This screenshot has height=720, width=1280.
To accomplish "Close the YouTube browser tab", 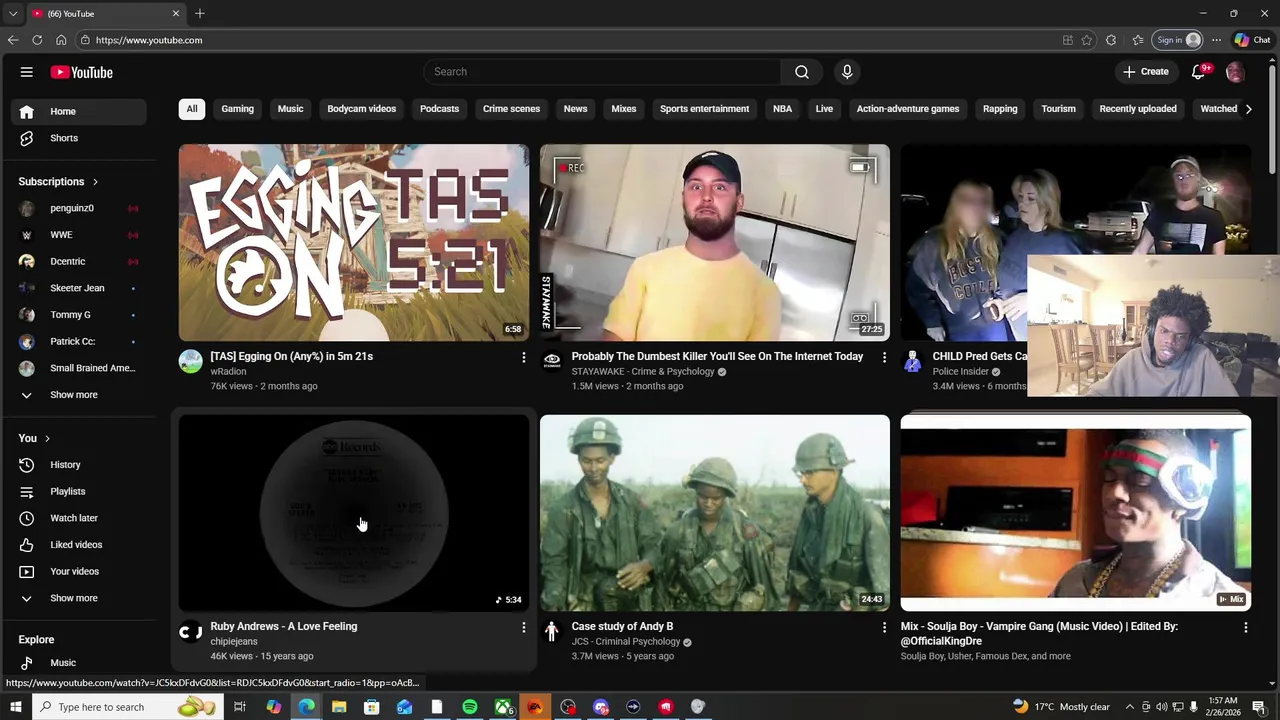I will pyautogui.click(x=176, y=14).
